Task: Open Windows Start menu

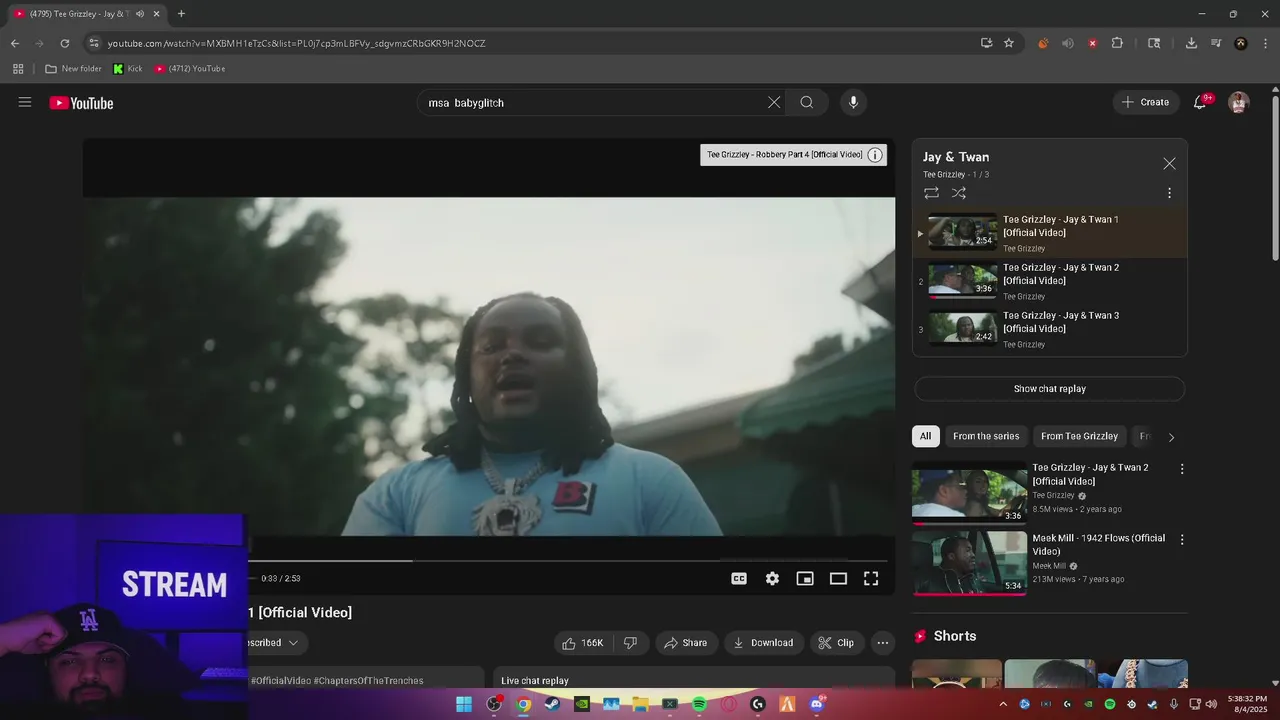Action: (464, 704)
